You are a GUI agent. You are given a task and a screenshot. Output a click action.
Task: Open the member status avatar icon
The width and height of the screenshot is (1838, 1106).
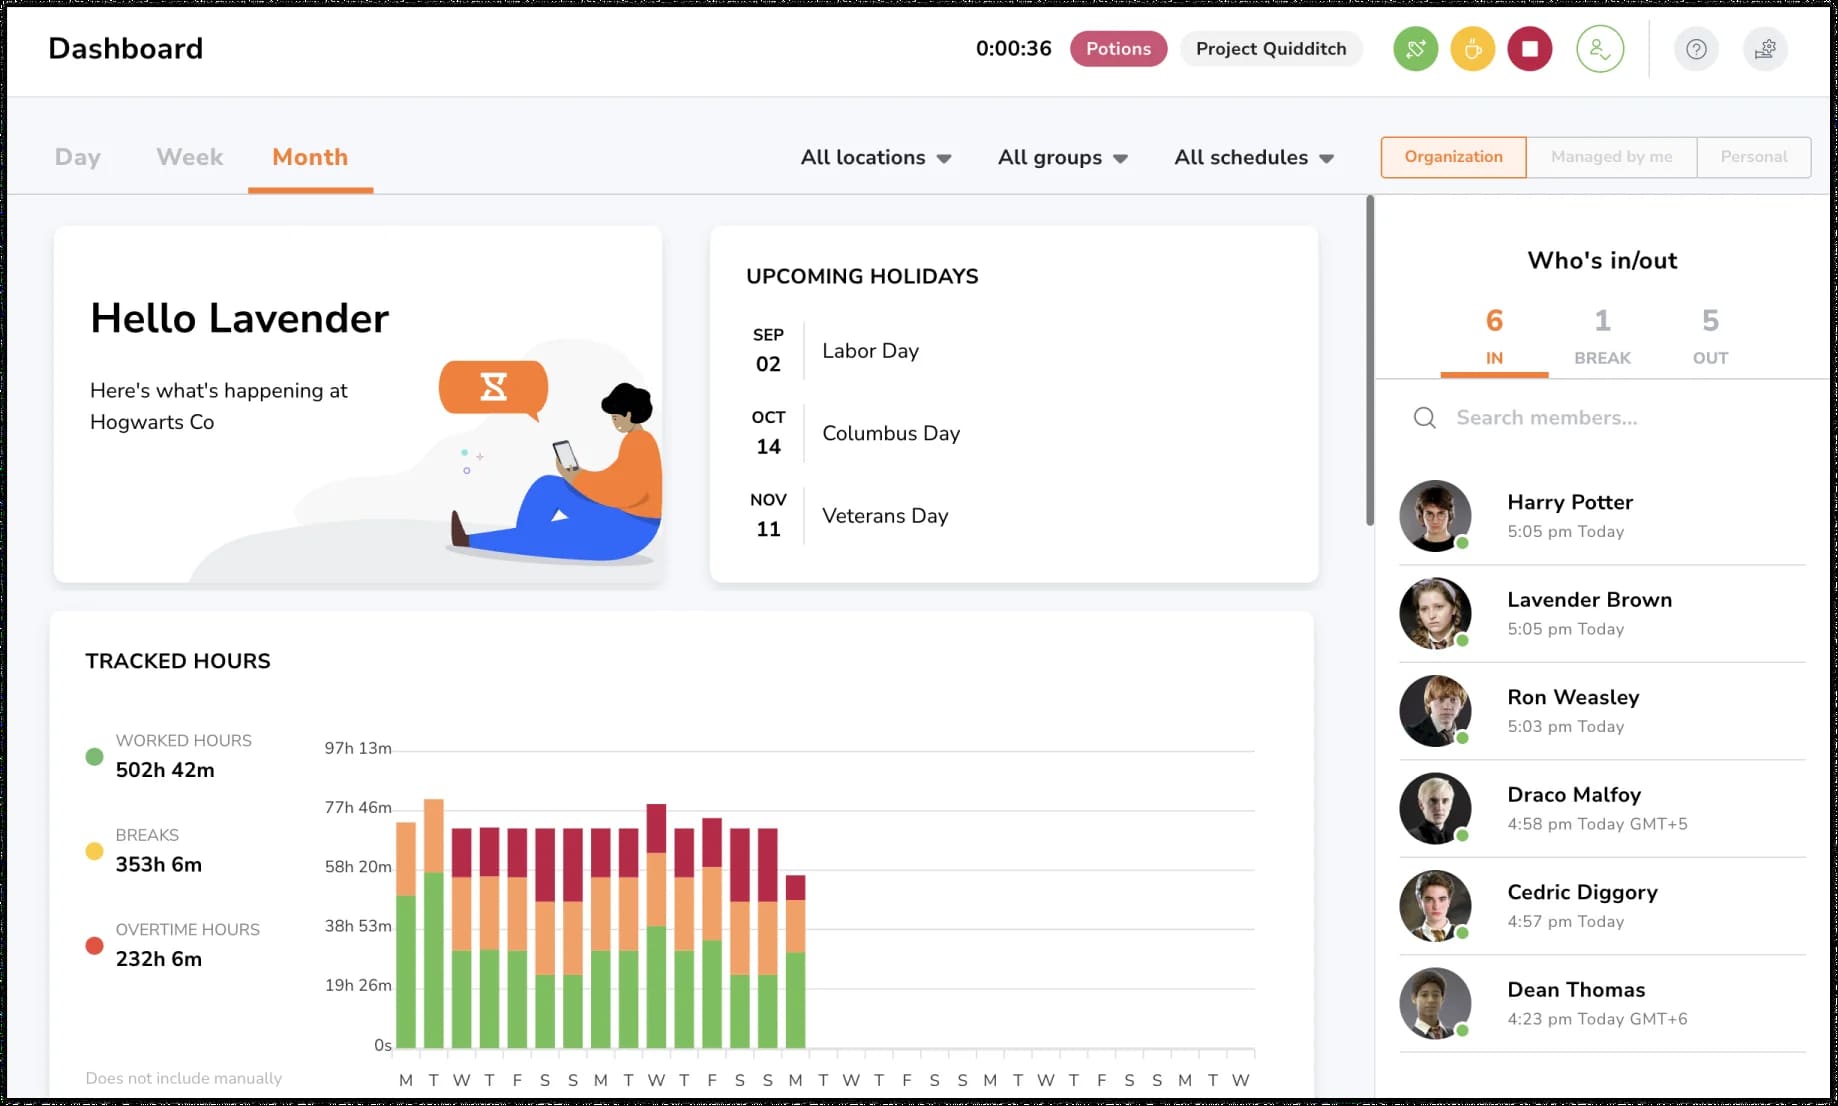[1599, 48]
